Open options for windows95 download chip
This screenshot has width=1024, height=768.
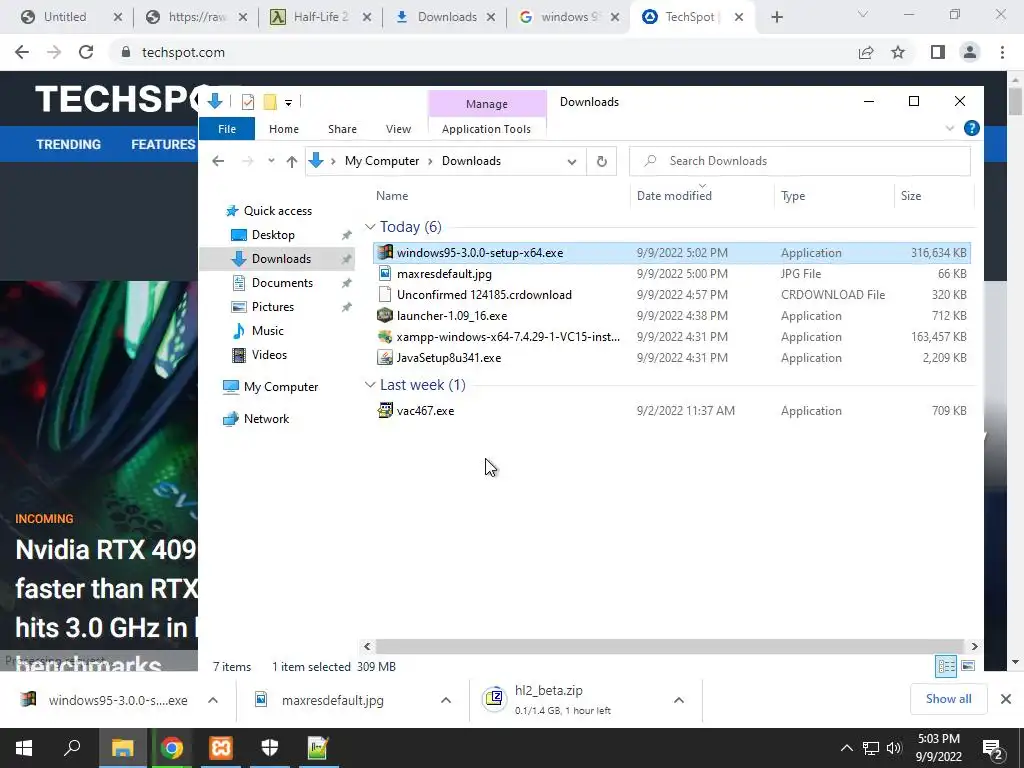point(213,700)
